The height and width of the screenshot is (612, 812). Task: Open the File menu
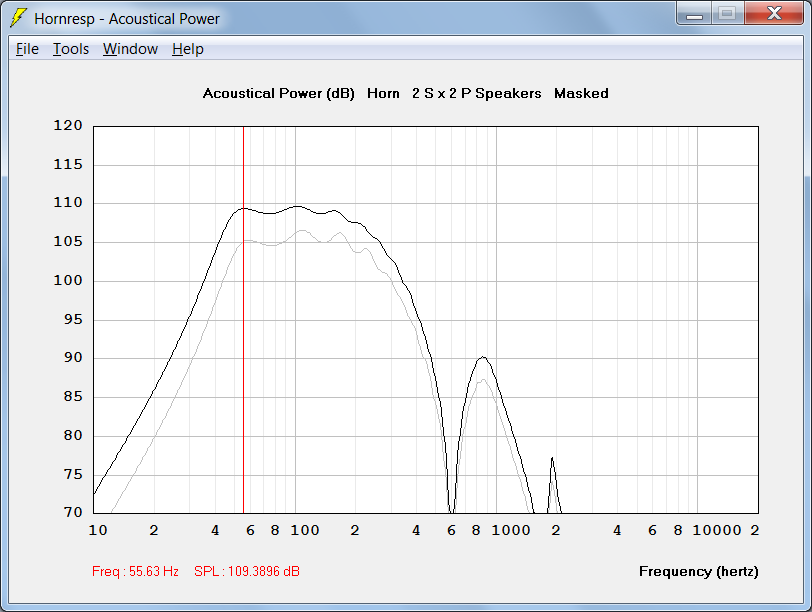(27, 49)
